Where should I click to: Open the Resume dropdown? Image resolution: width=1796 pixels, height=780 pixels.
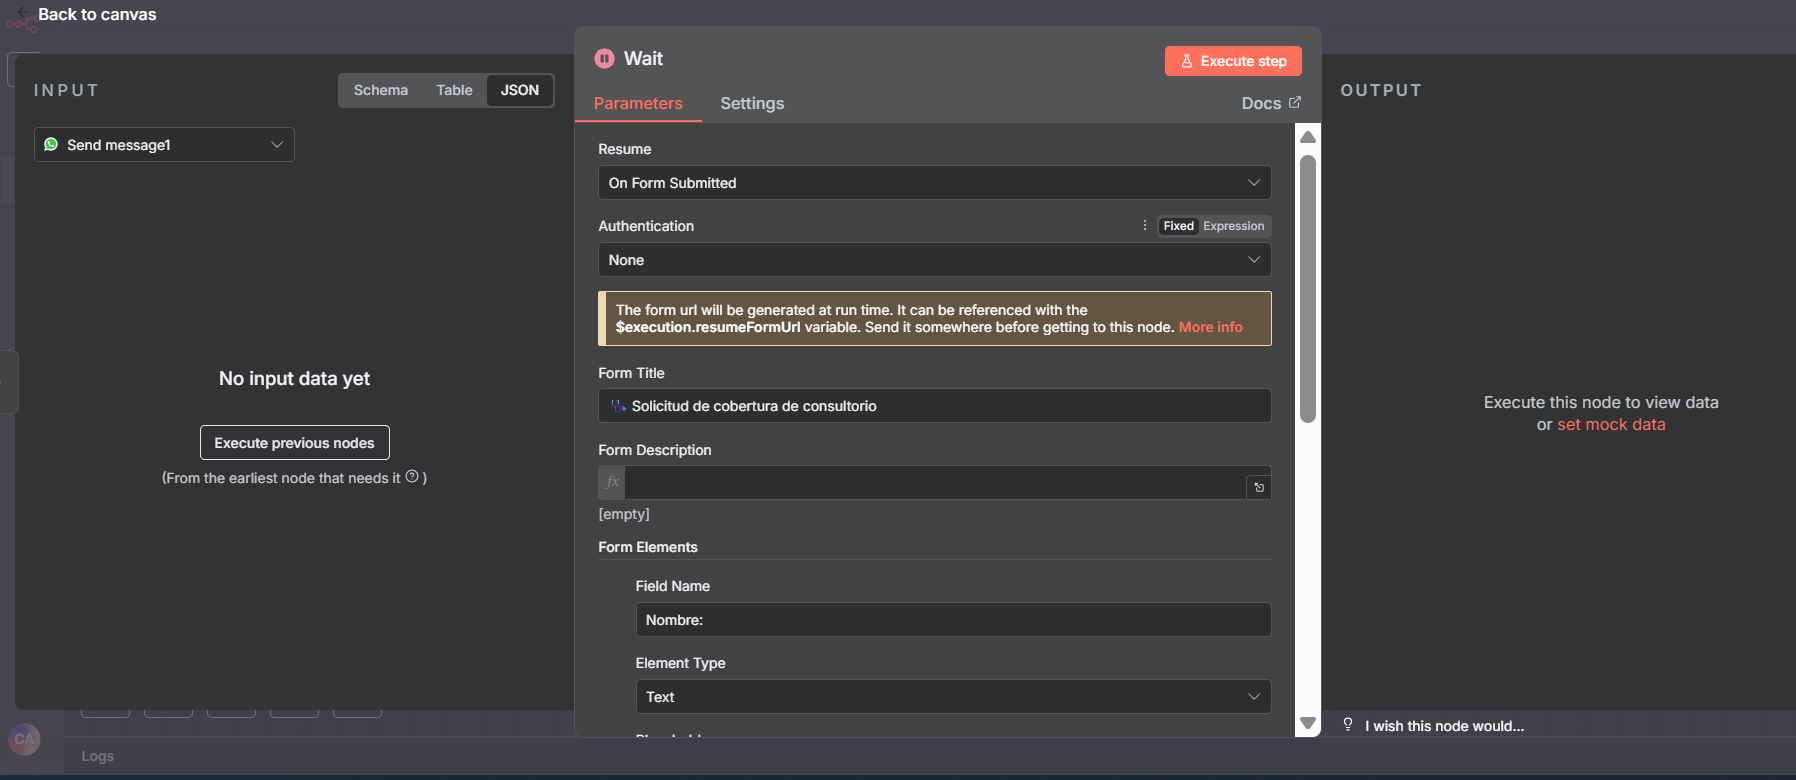point(934,183)
